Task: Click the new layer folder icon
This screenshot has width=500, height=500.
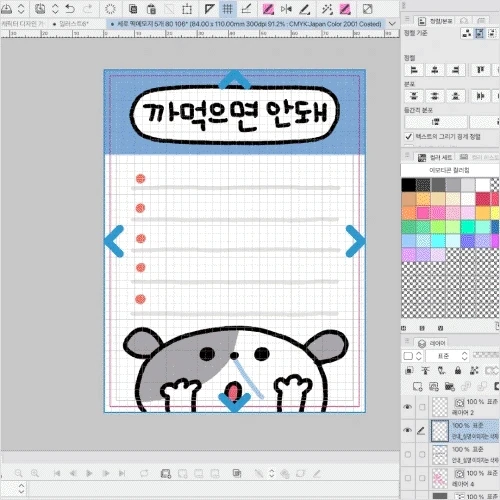Action: tap(450, 387)
